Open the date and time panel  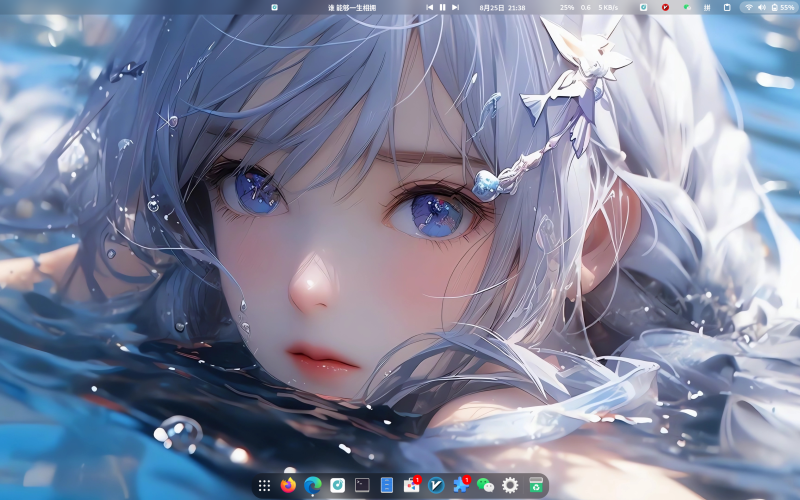tap(502, 7)
